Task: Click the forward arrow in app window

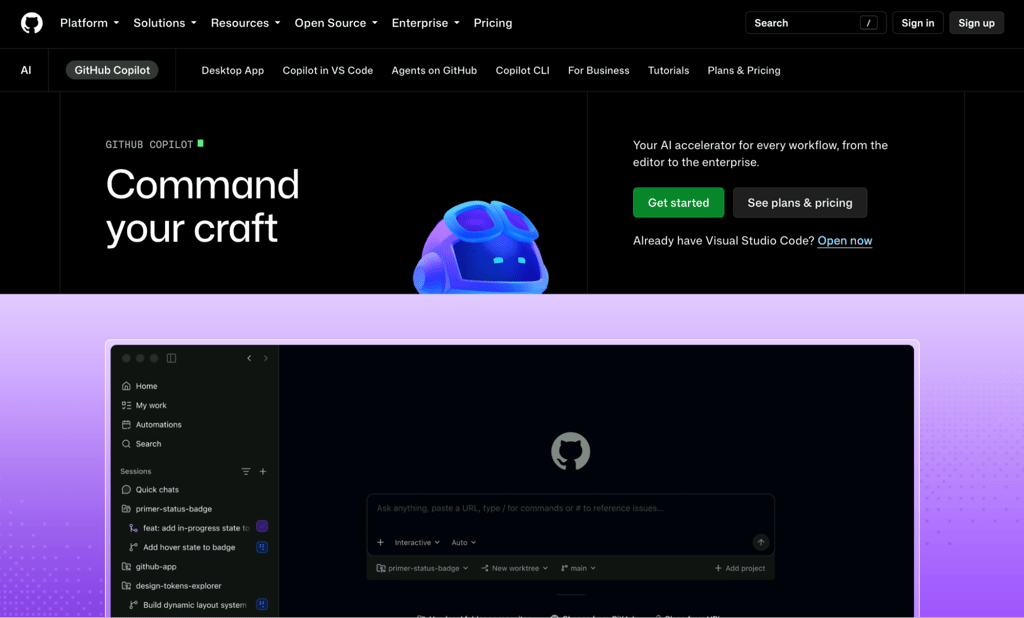Action: 265,358
